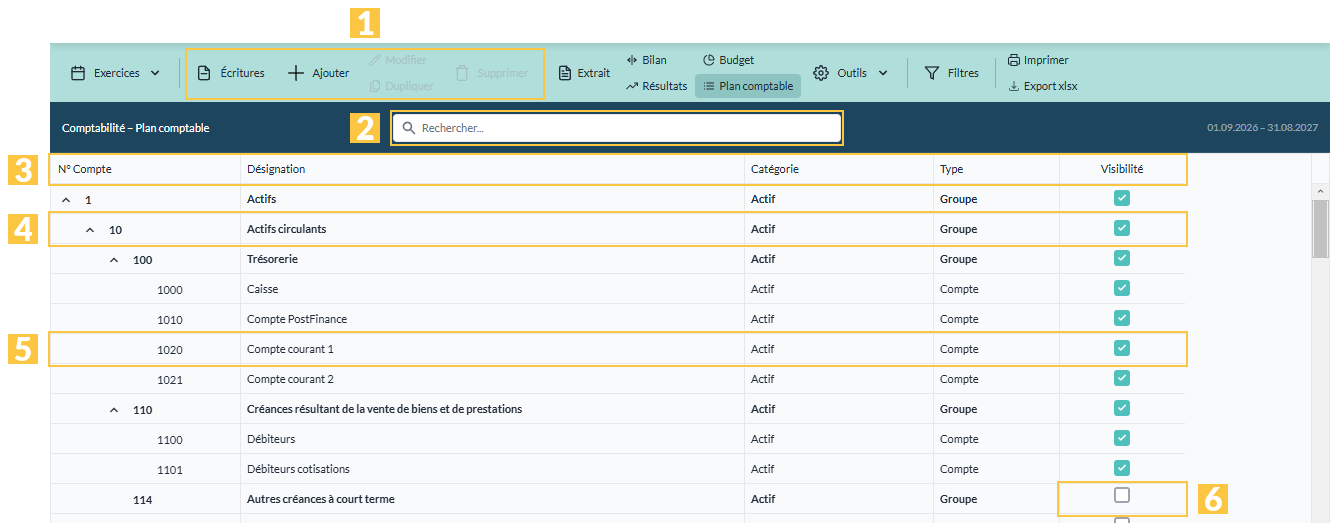Select the Plan comptable tab
This screenshot has height=523, width=1330.
(x=748, y=86)
